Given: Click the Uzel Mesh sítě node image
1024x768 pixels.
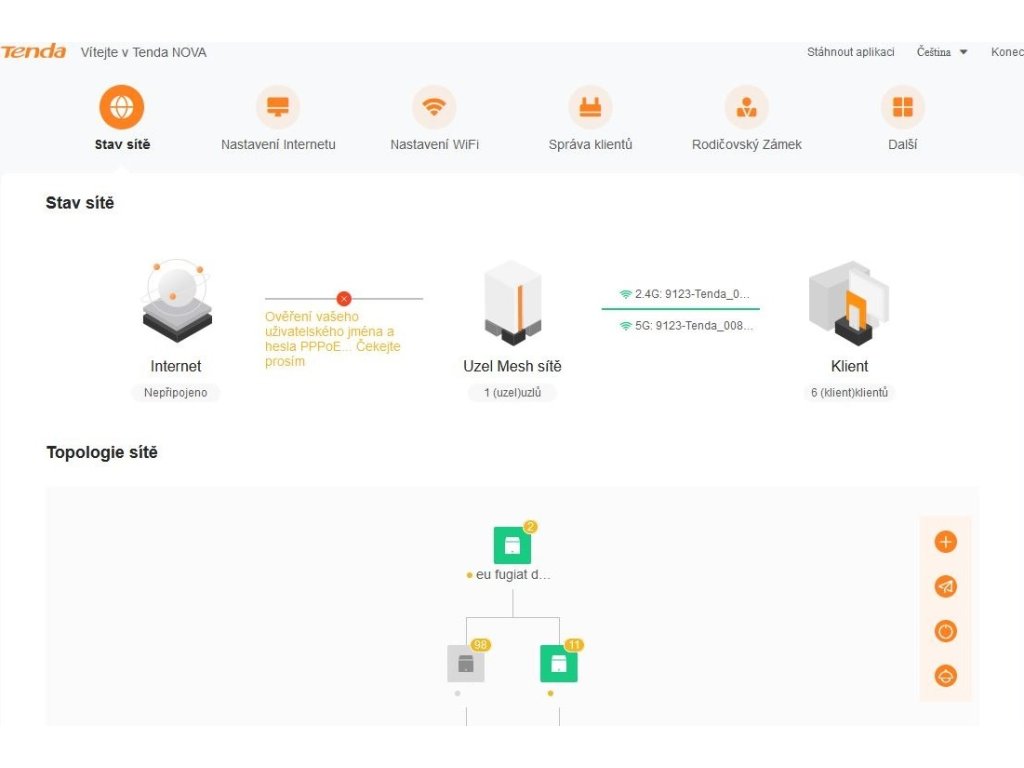Looking at the screenshot, I should 513,302.
